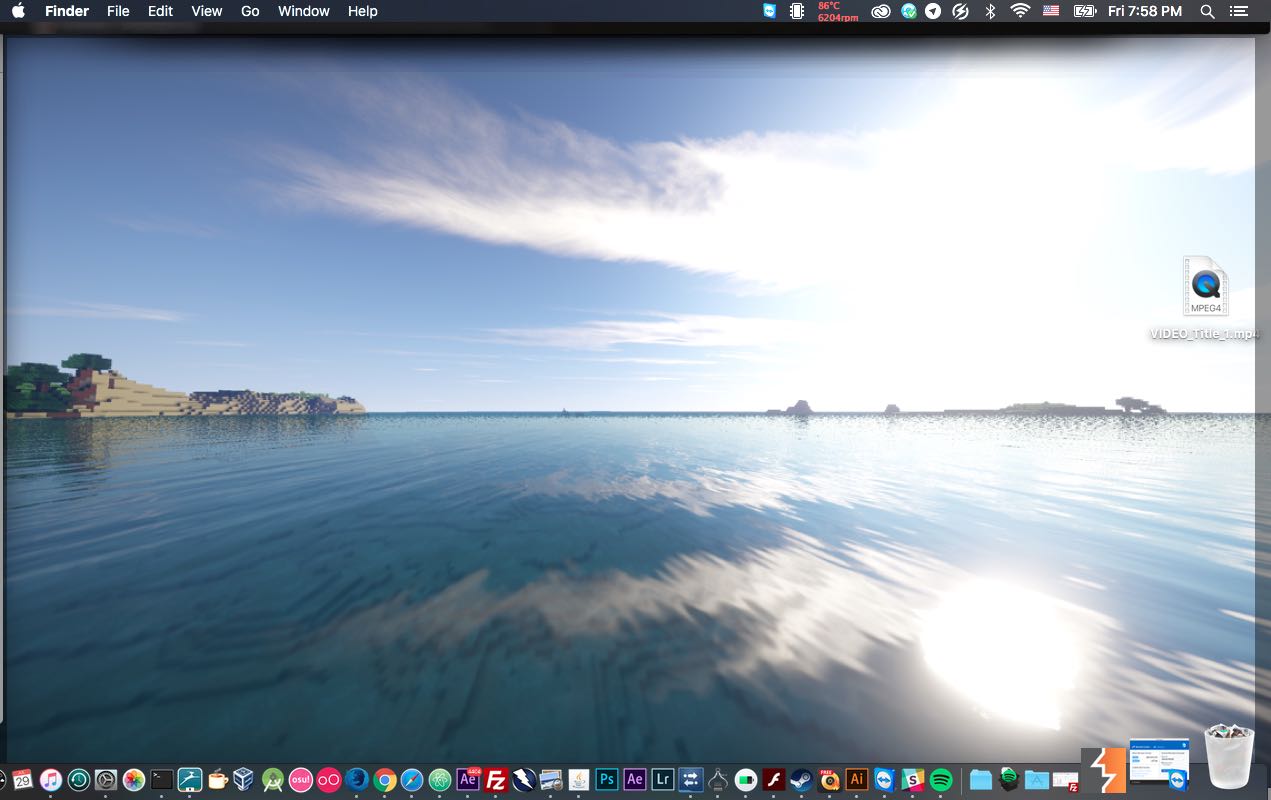Open Terminal from the dock
1271x800 pixels.
click(162, 780)
